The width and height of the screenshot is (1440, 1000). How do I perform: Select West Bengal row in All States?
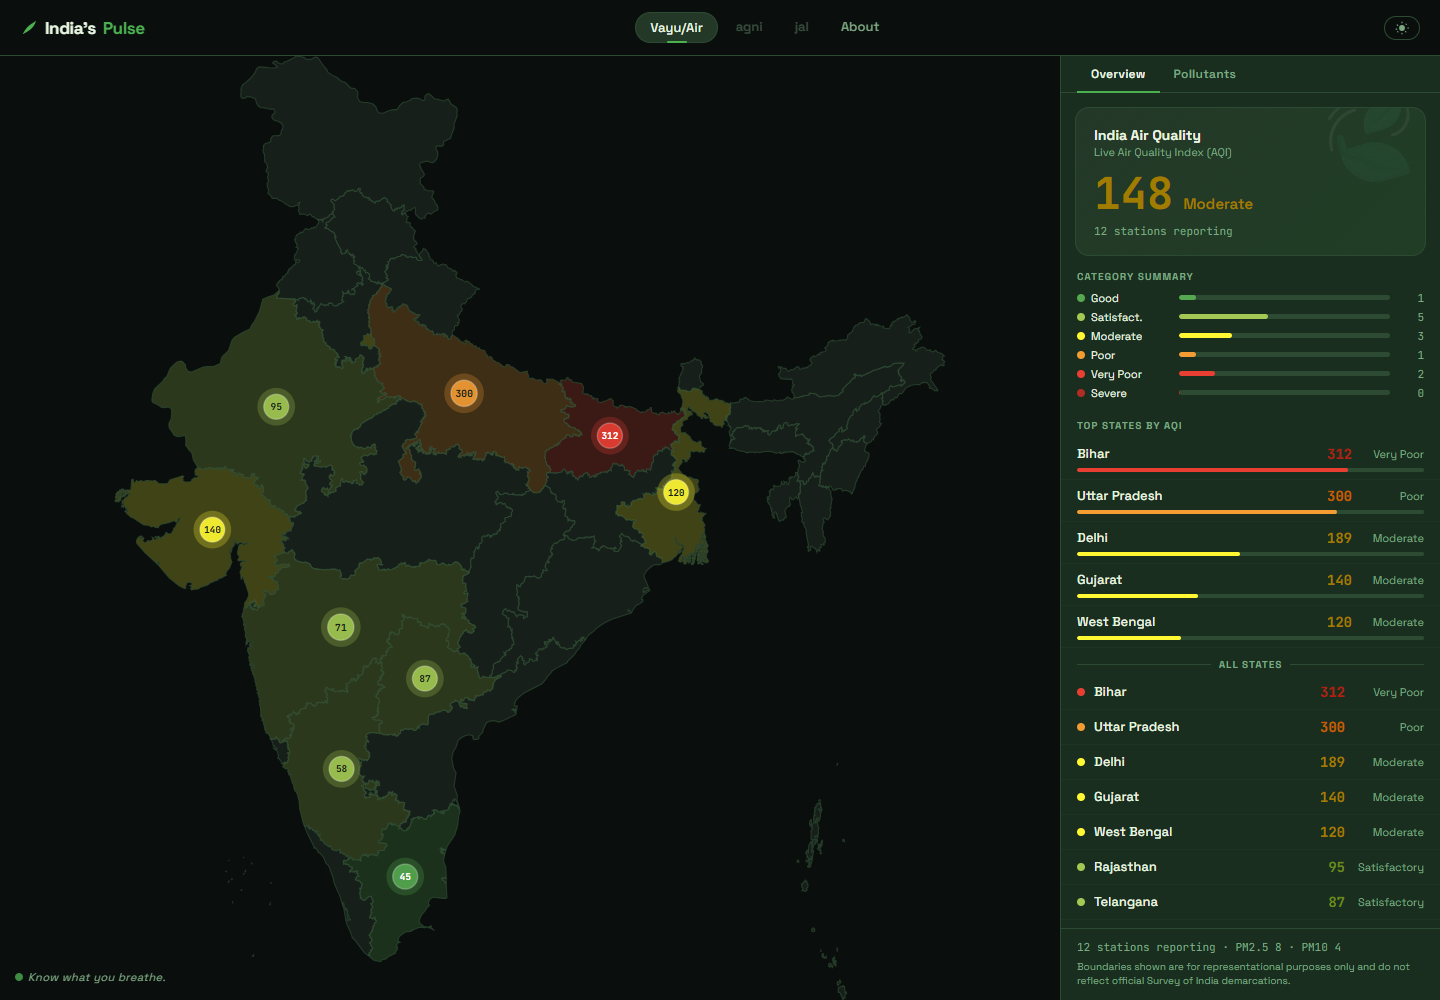tap(1250, 832)
